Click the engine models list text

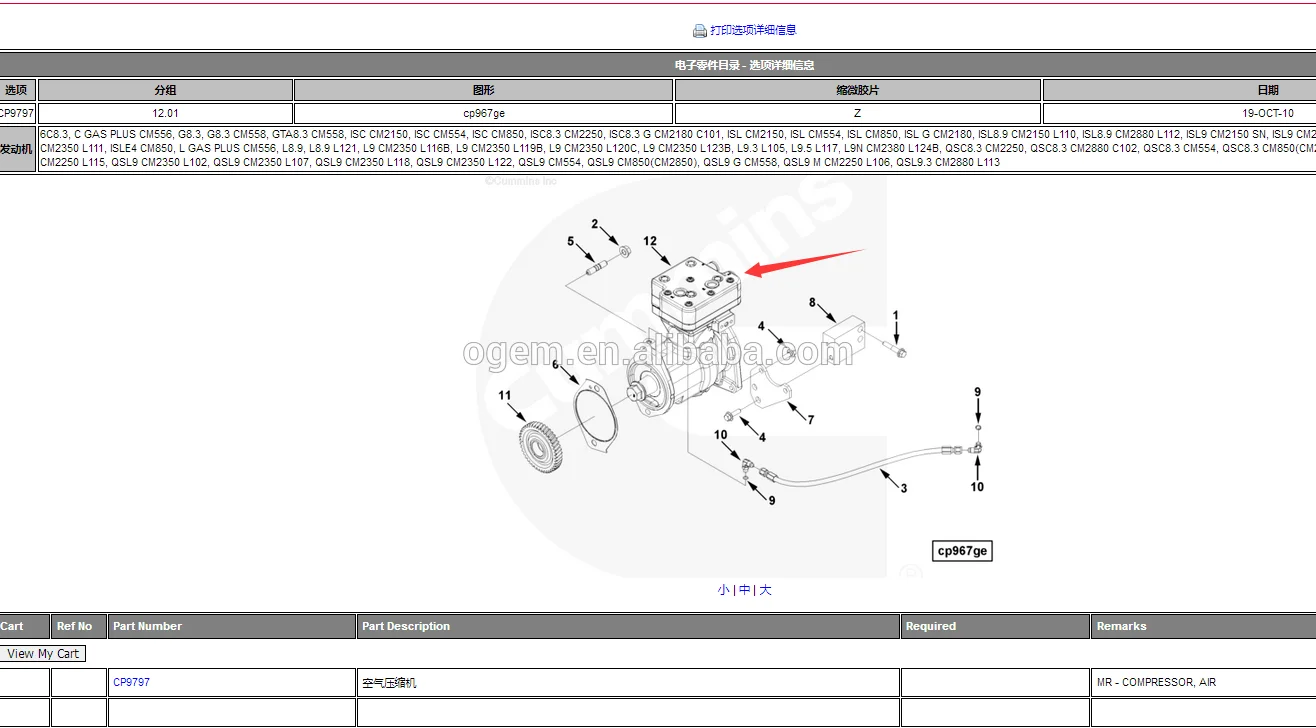(x=677, y=148)
